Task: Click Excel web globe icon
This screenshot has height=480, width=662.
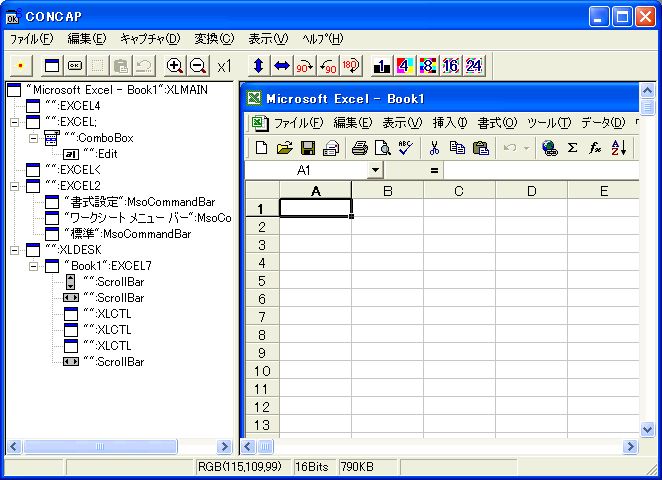Action: [549, 148]
